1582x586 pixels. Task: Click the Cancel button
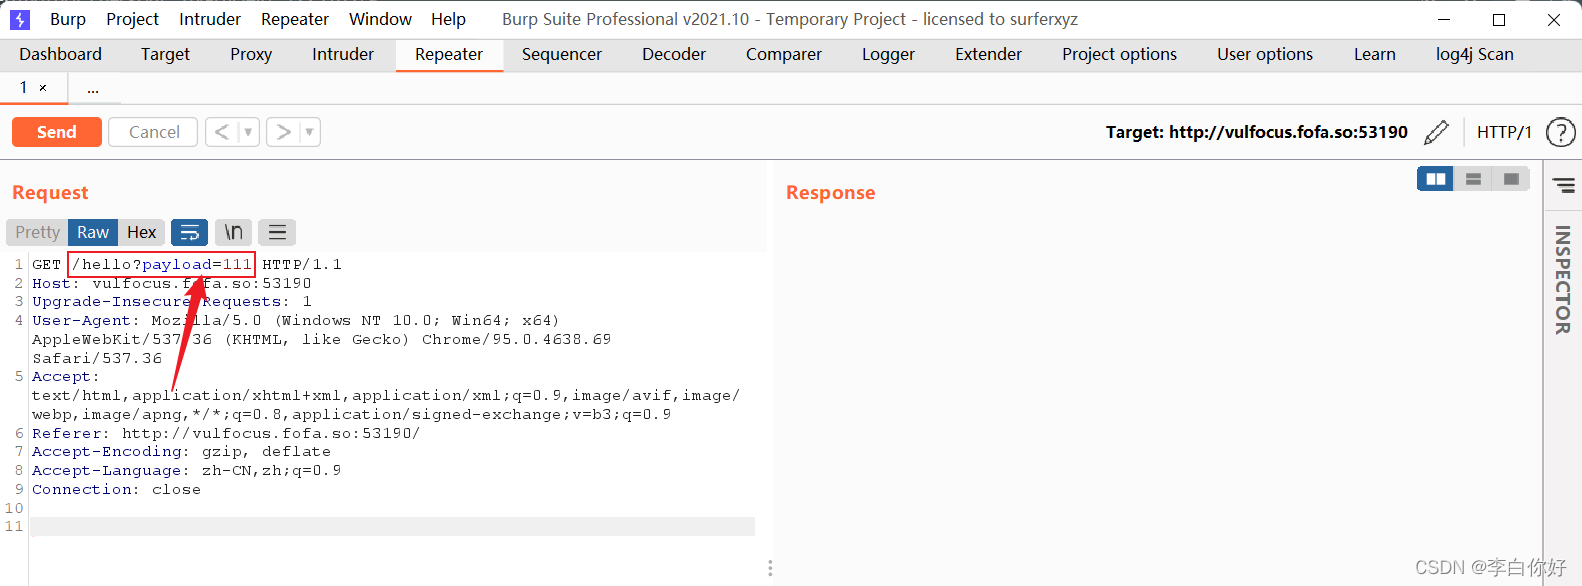tap(154, 132)
